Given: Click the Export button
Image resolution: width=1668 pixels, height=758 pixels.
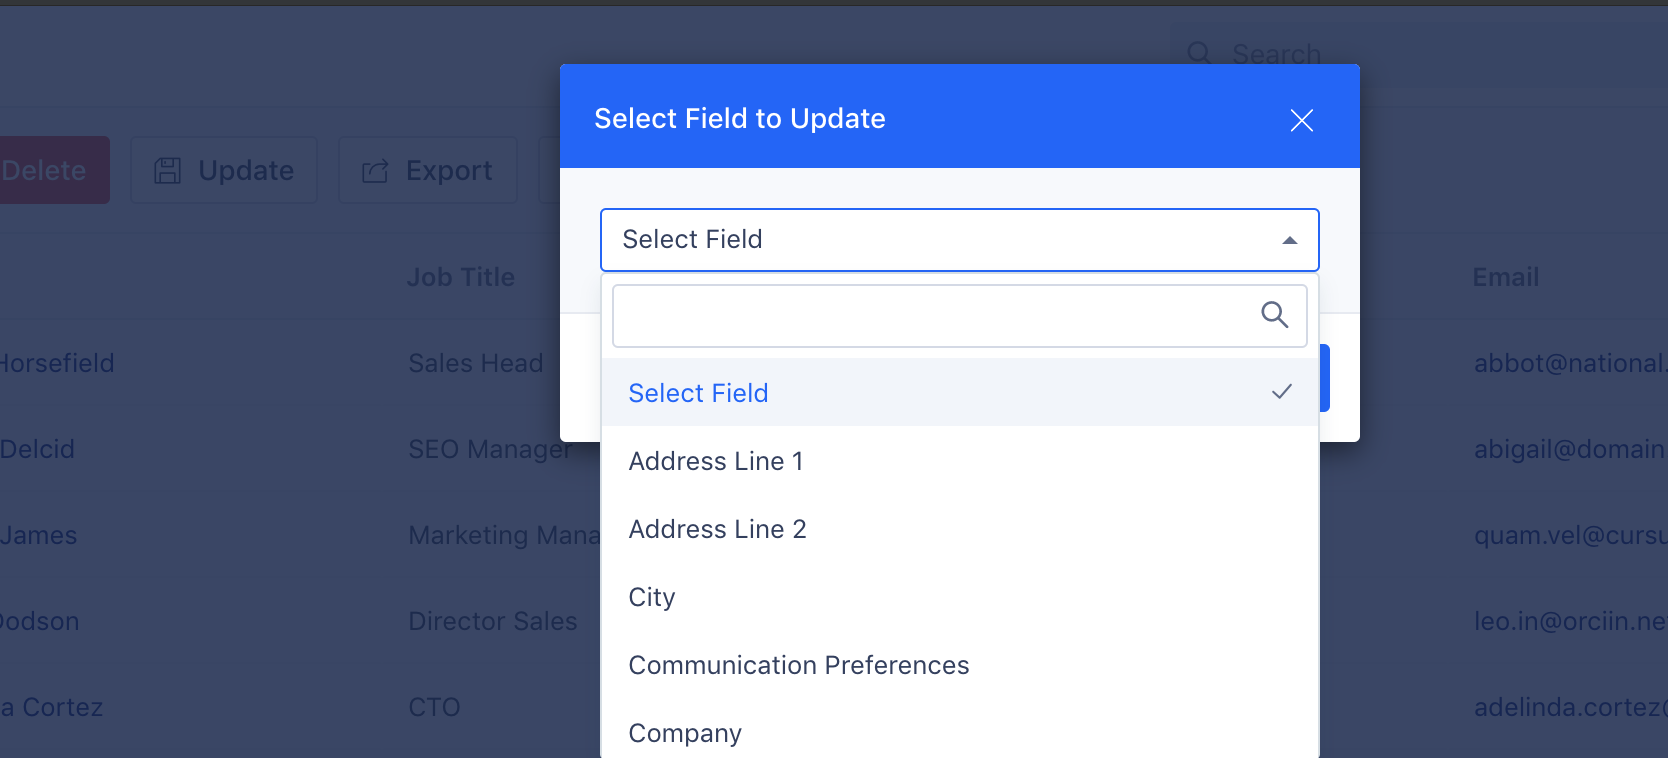Looking at the screenshot, I should [x=428, y=170].
